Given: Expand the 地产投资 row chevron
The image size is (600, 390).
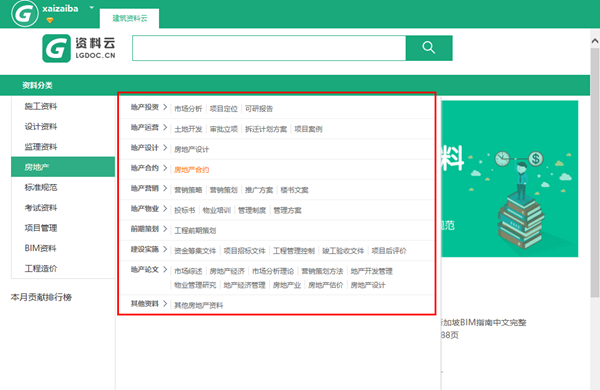Looking at the screenshot, I should tap(165, 107).
